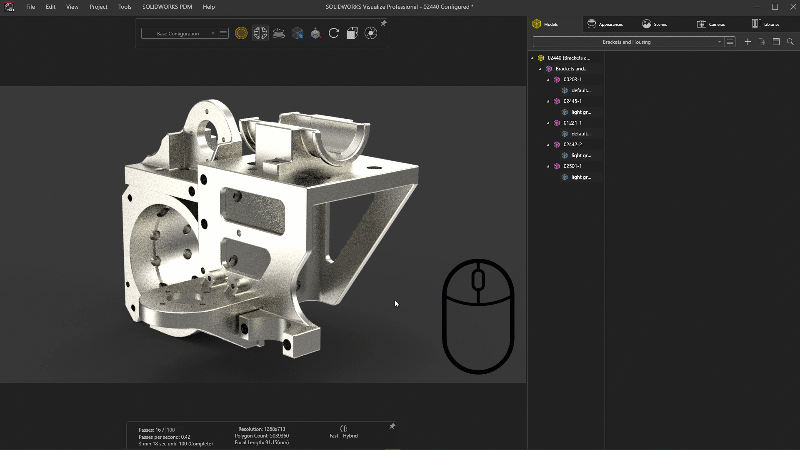Collapse the root model tree node

532,58
